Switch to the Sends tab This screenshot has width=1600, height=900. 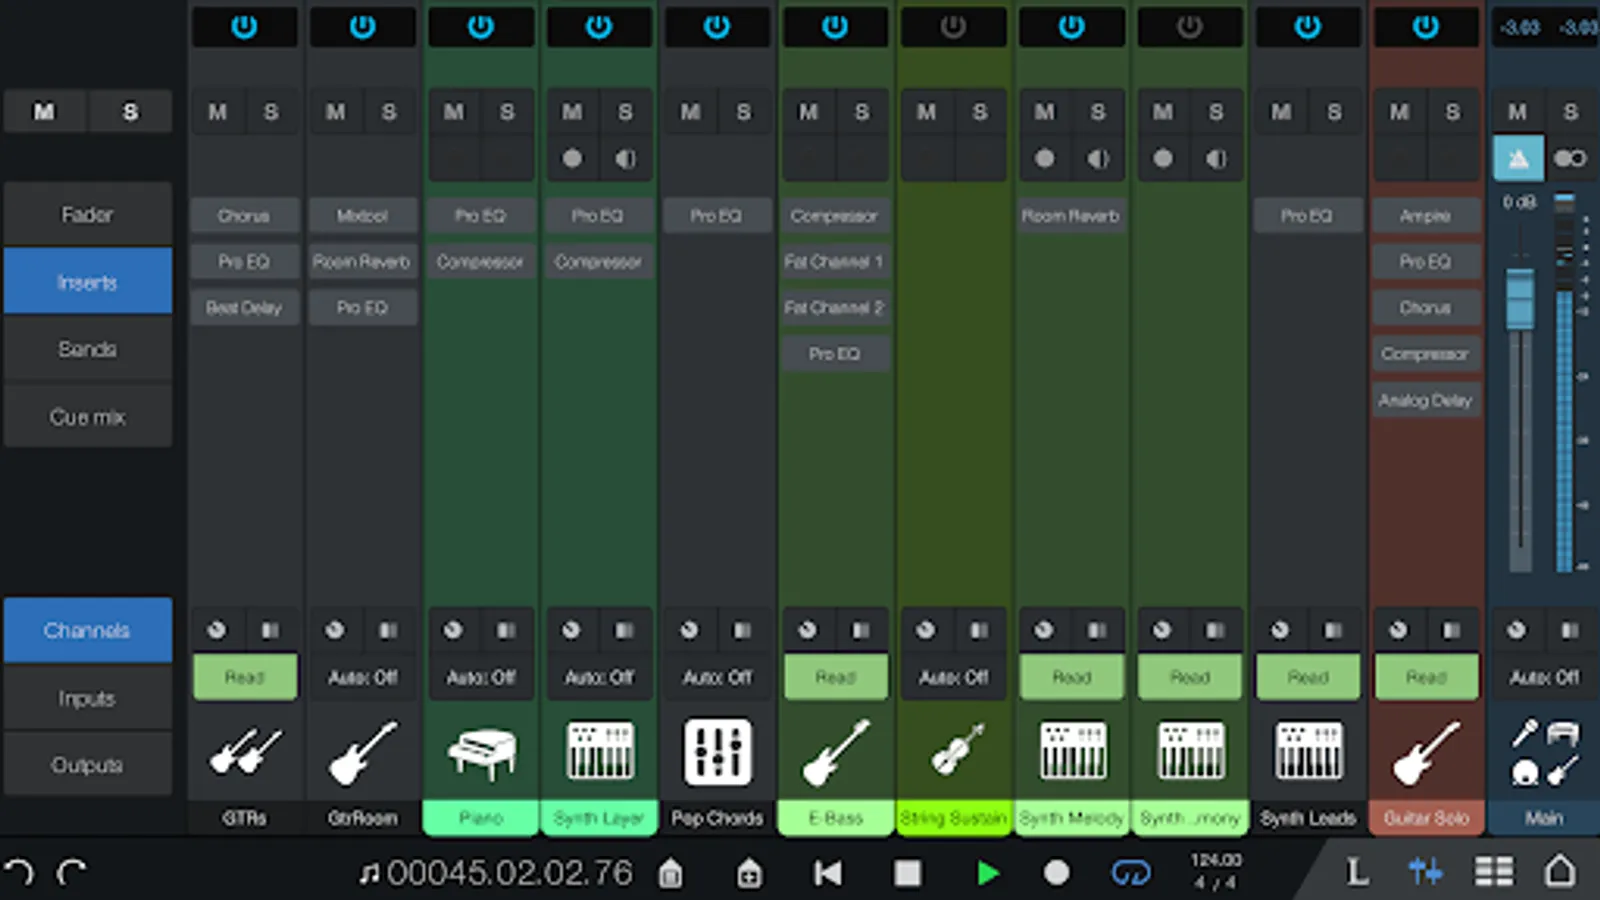click(88, 349)
